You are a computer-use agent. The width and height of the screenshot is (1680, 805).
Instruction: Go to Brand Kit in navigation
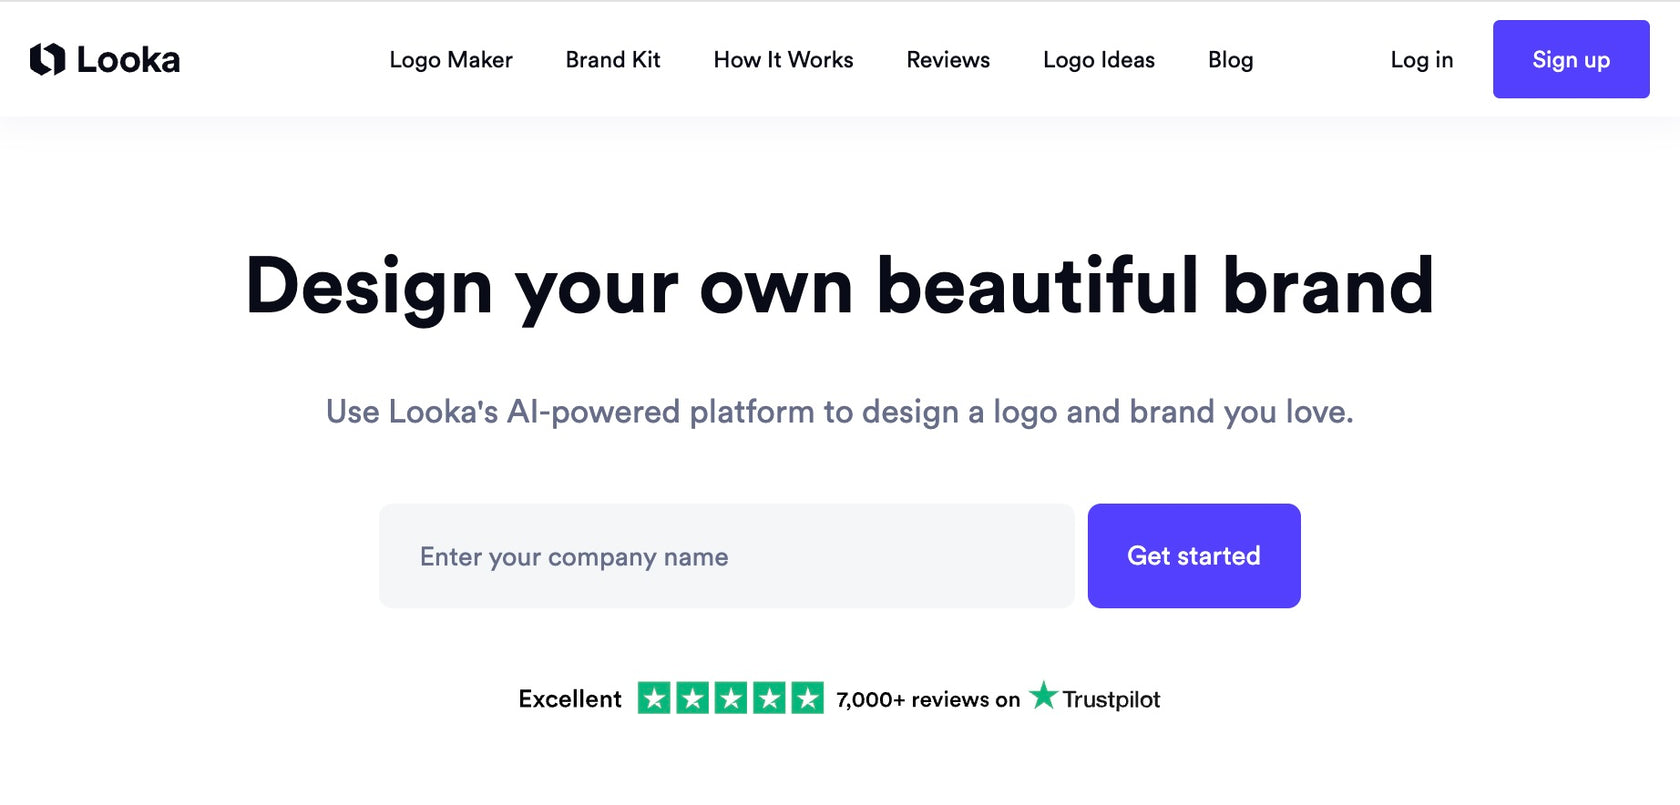click(x=613, y=60)
